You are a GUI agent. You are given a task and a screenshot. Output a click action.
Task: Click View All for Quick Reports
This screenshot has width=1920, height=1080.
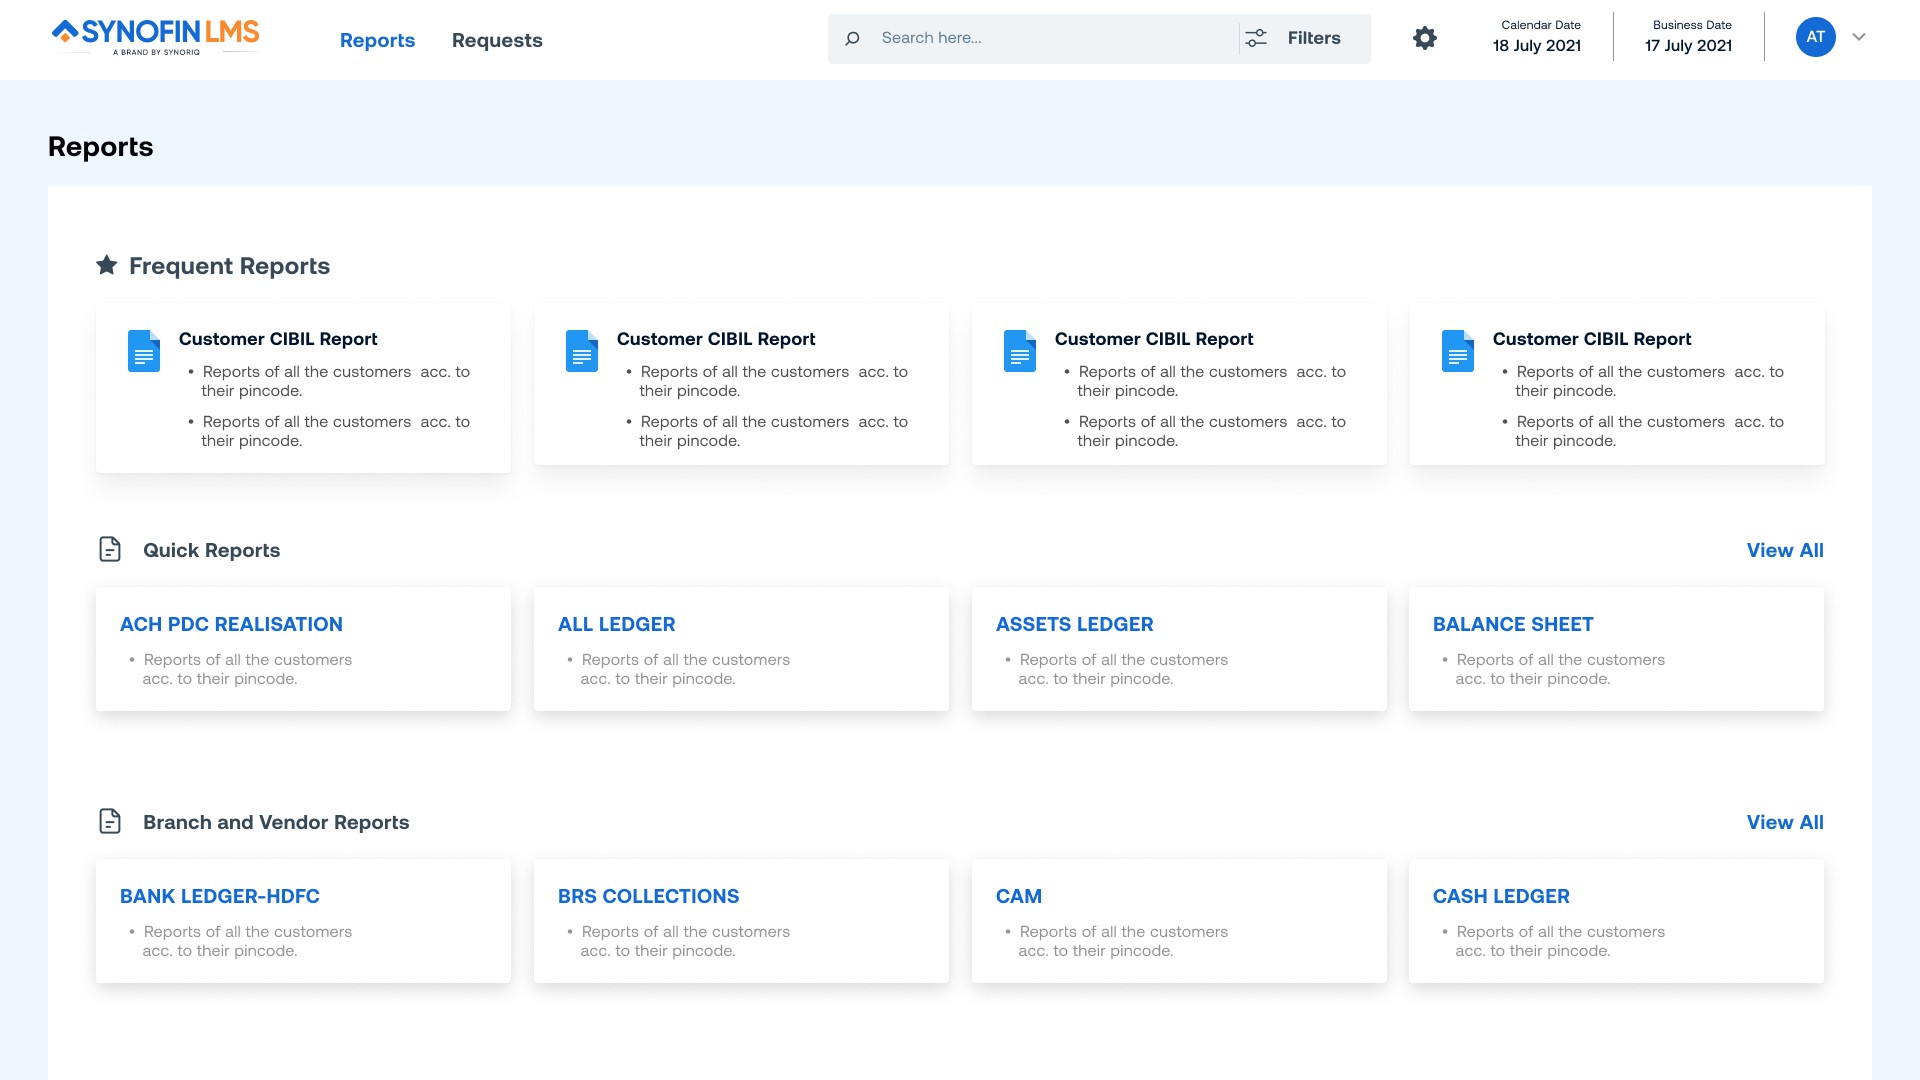click(x=1784, y=550)
